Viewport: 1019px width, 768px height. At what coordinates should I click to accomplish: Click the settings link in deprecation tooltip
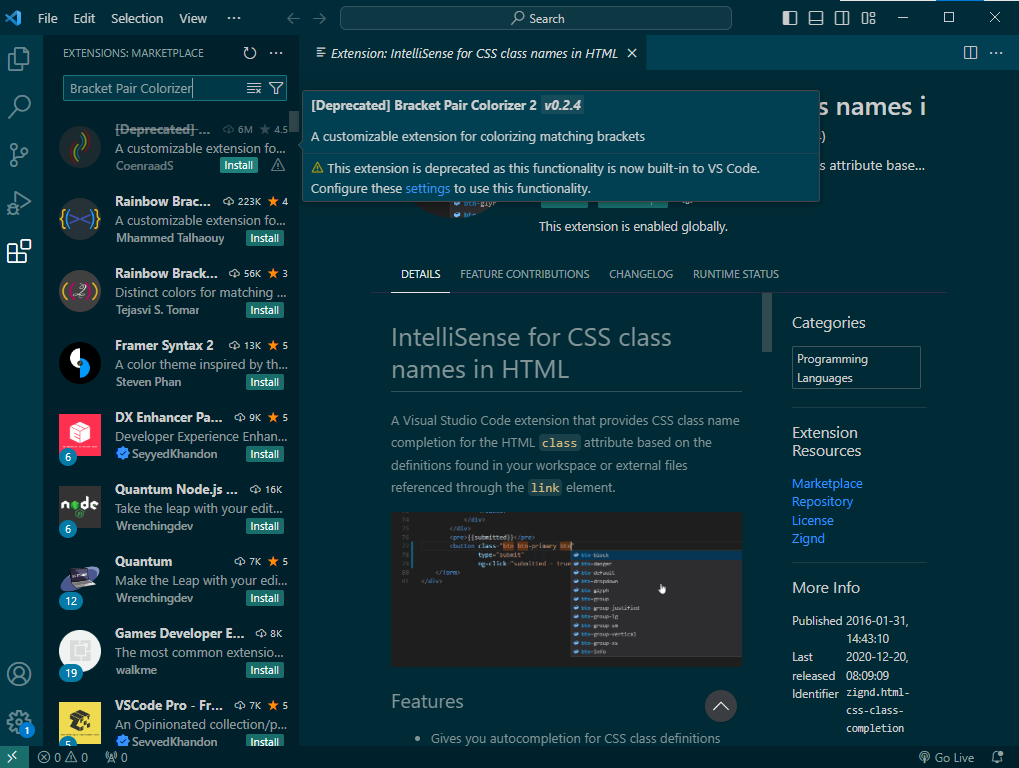(x=427, y=188)
